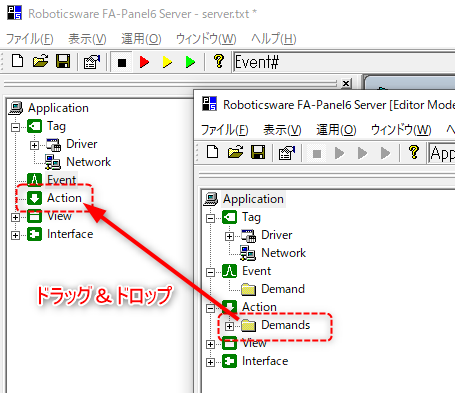This screenshot has width=455, height=393.
Task: Click the New file icon in main toolbar
Action: click(x=17, y=61)
